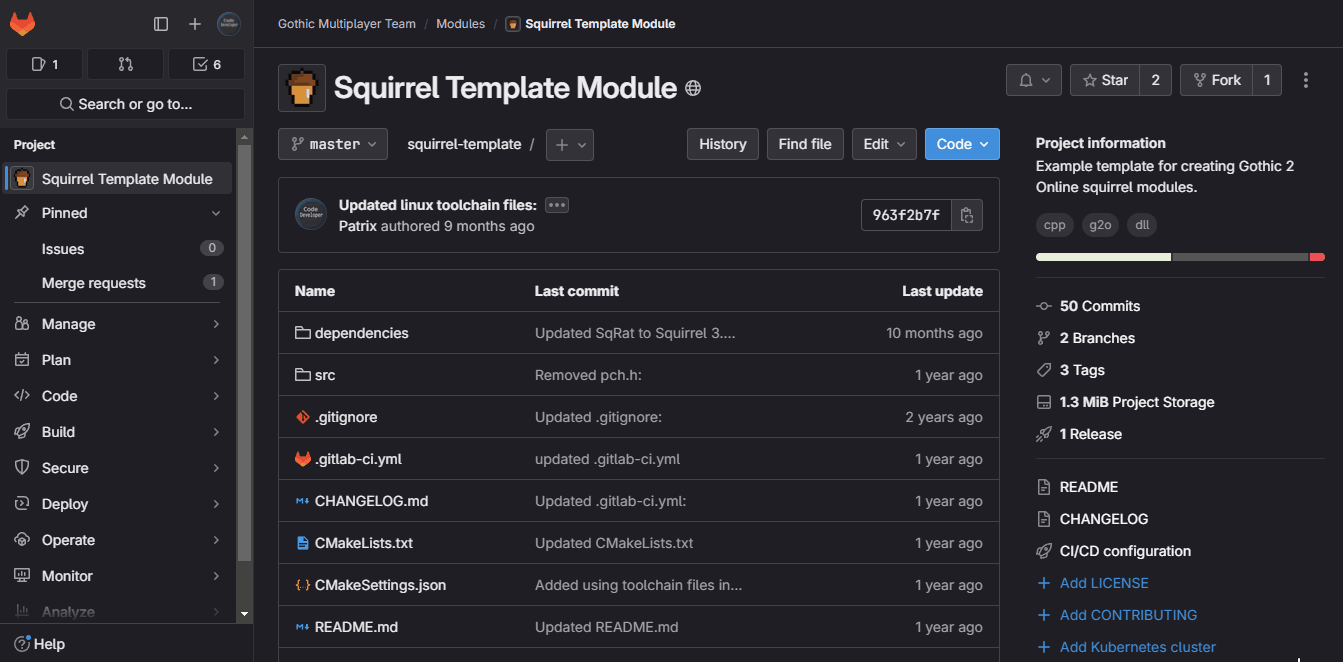Click the Help icon at bottom left

click(22, 644)
